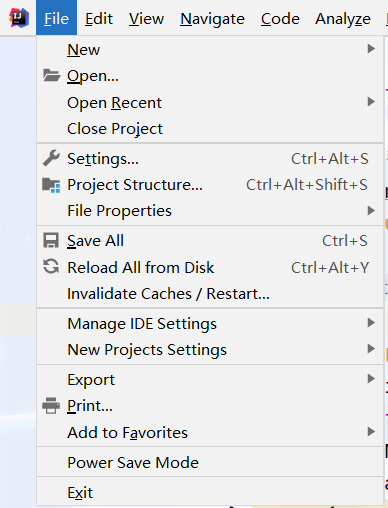Click the IntelliJ IDEA logo icon
Image resolution: width=388 pixels, height=508 pixels.
19,18
